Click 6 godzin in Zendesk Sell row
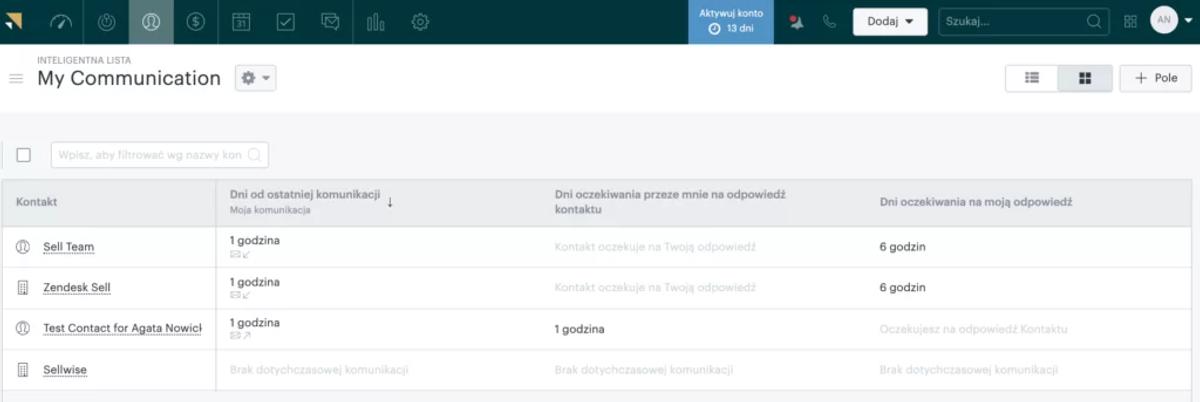This screenshot has height=402, width=1200. pyautogui.click(x=903, y=288)
